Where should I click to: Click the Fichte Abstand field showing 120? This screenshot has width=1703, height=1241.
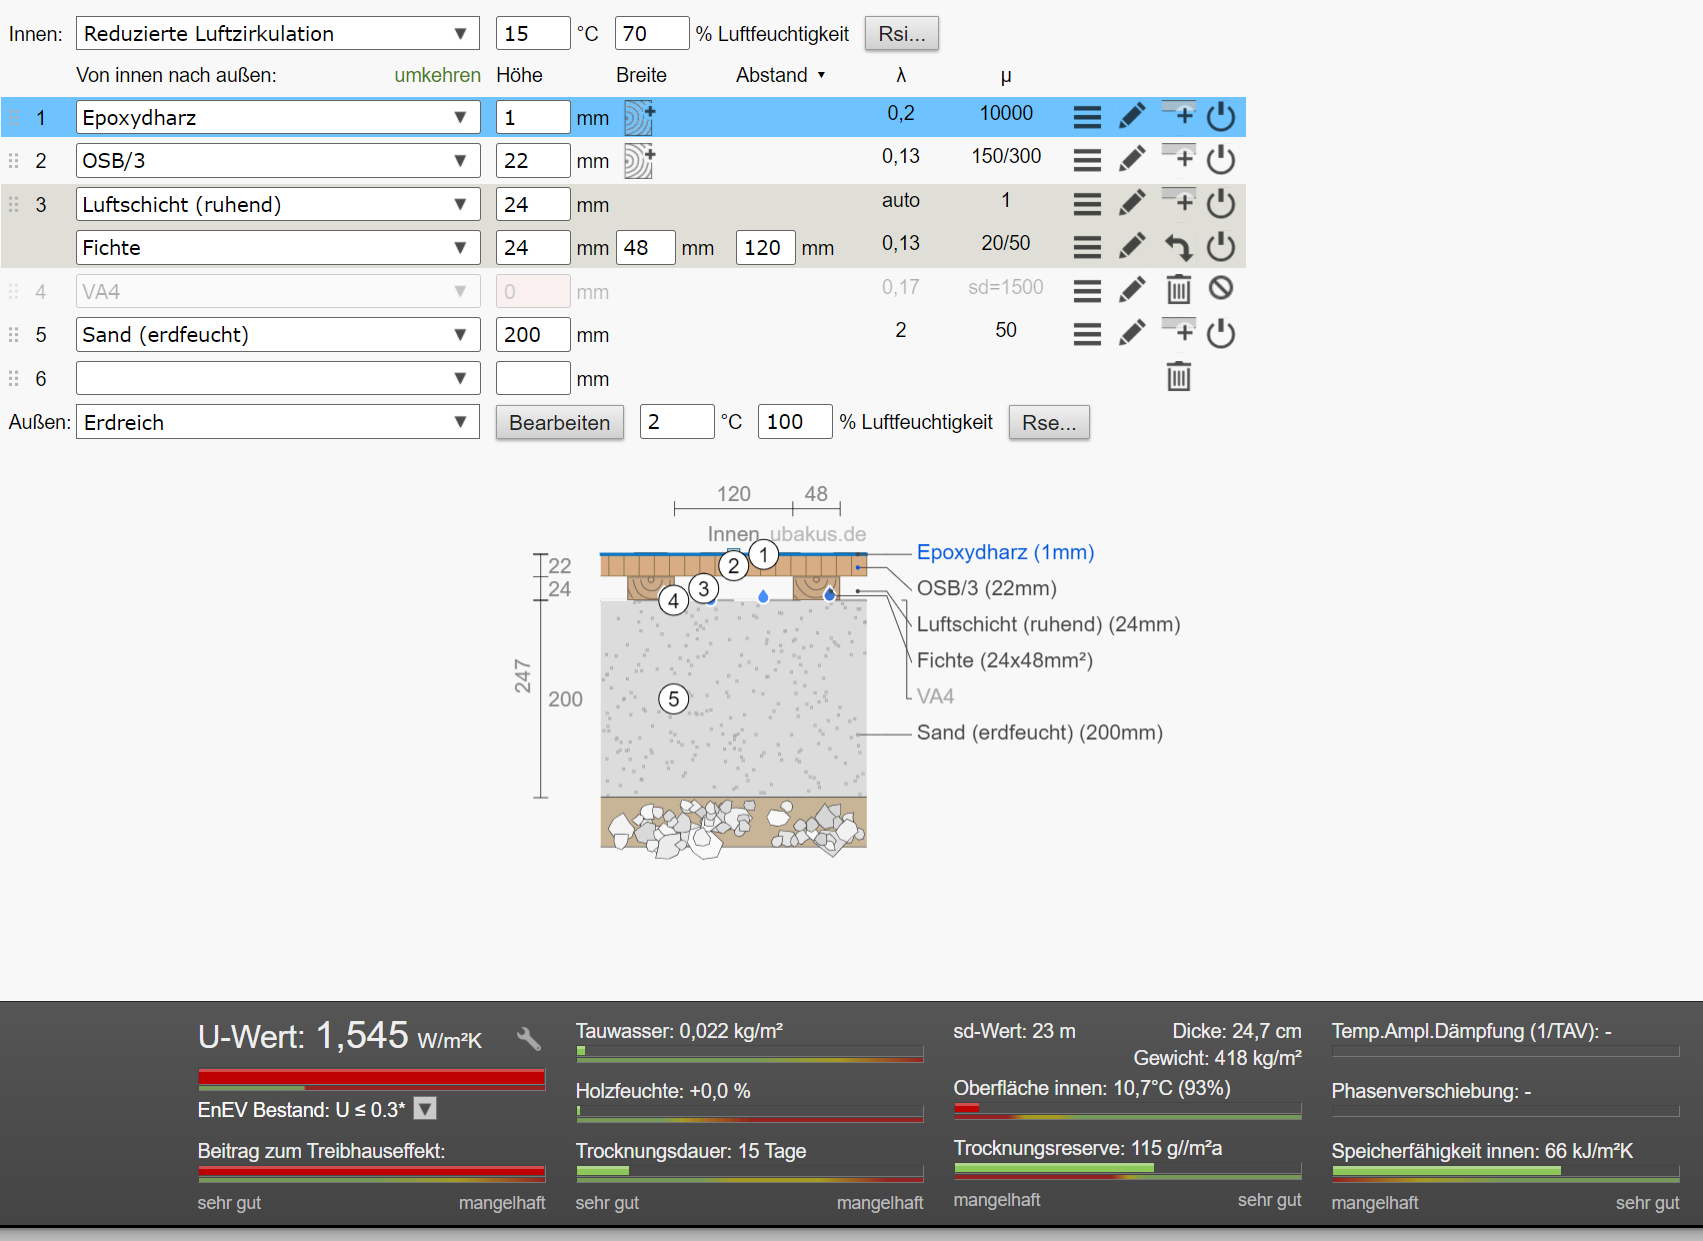(765, 247)
